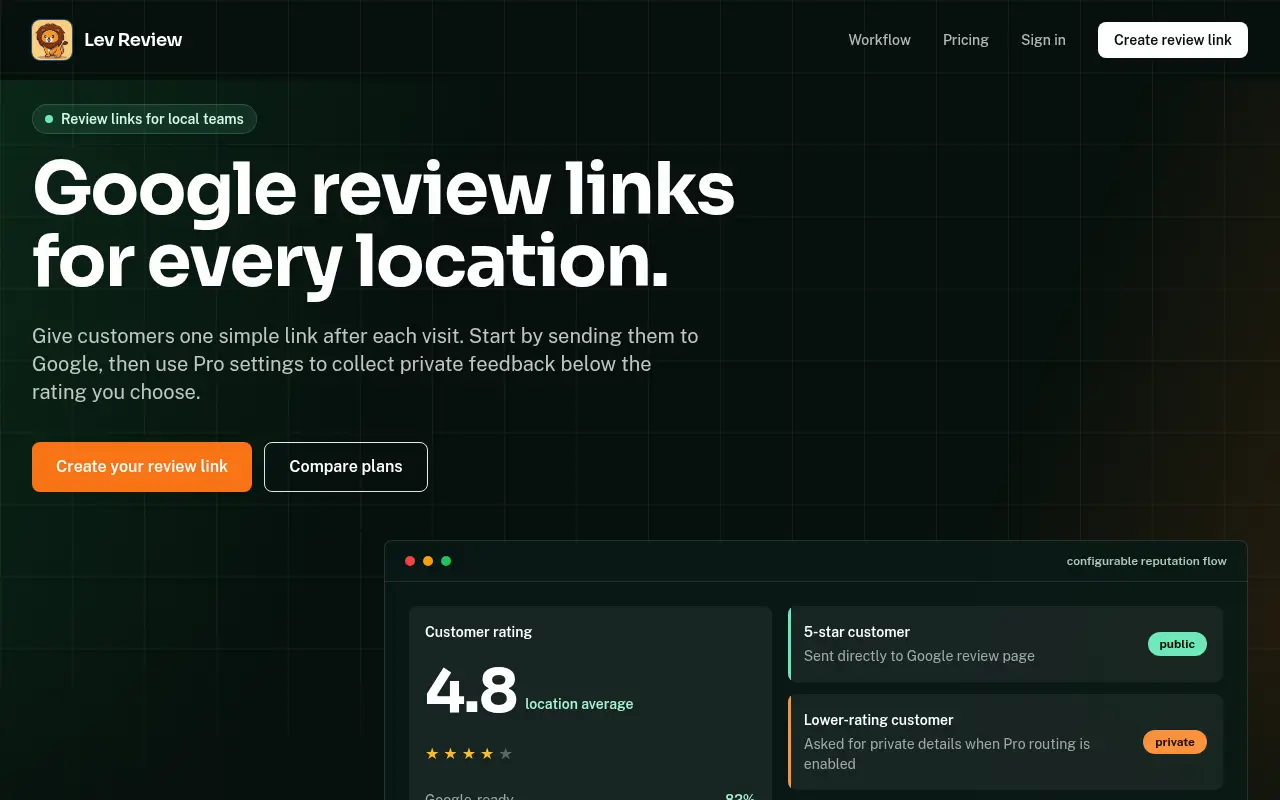Click the Review links for local teams badge
This screenshot has height=800, width=1280.
(x=145, y=119)
